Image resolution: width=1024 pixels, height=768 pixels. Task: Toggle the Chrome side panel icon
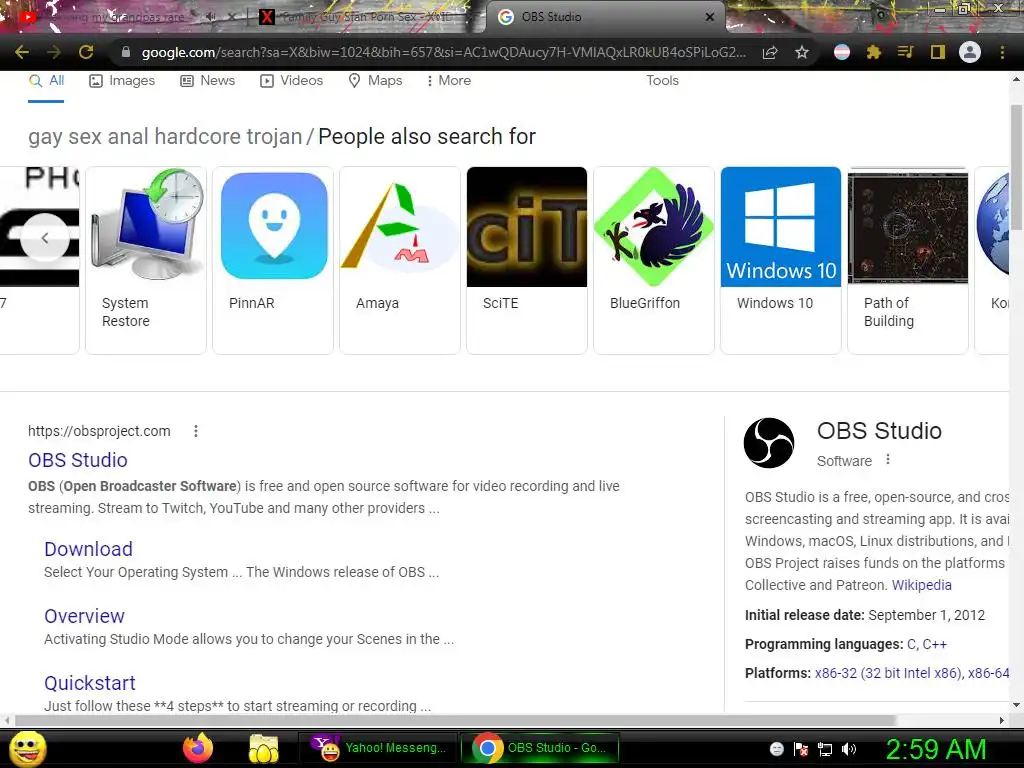click(x=938, y=52)
